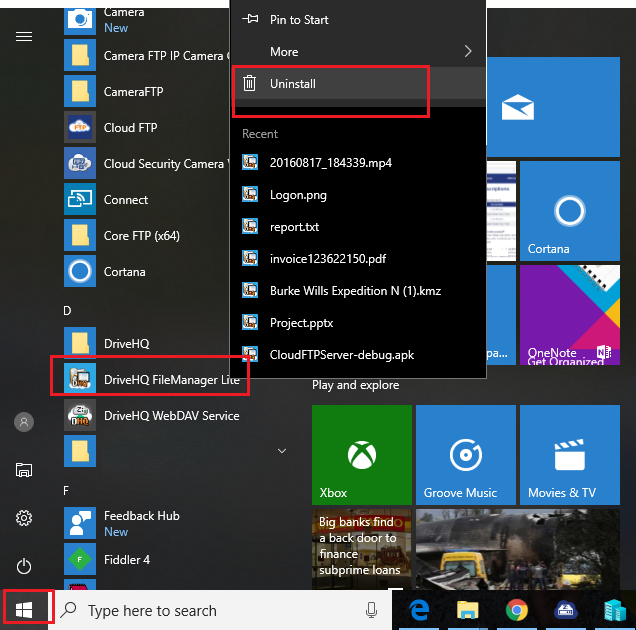Launch Microsoft Edge from taskbar

tap(417, 609)
